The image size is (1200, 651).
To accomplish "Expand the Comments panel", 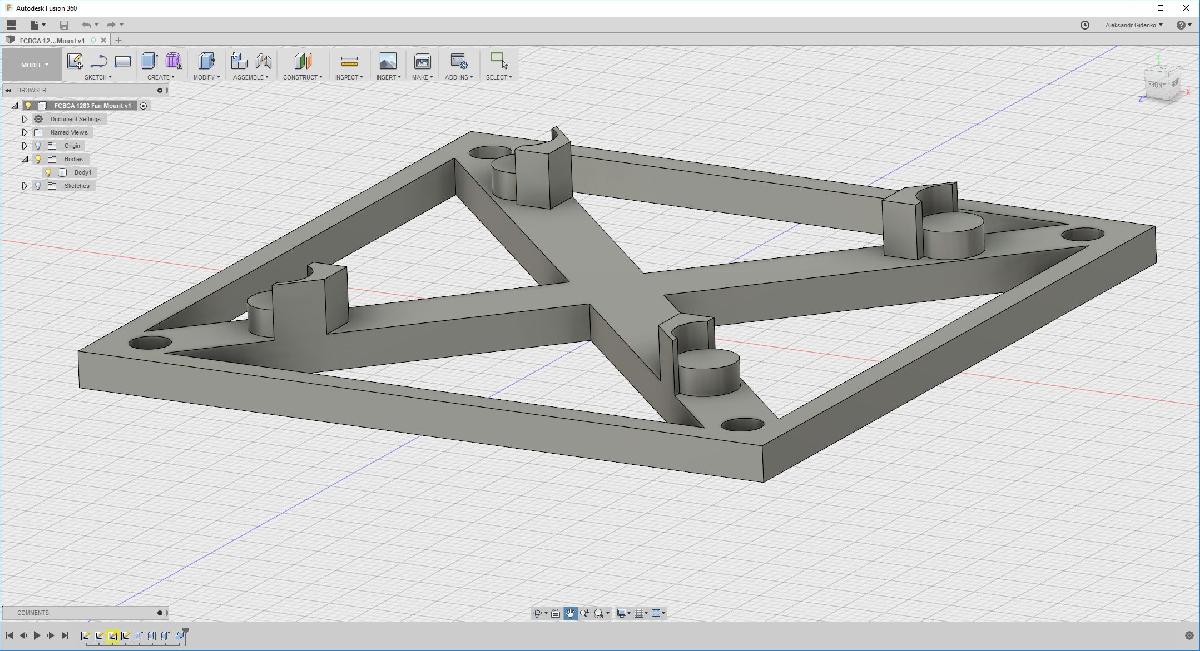I will tap(162, 612).
